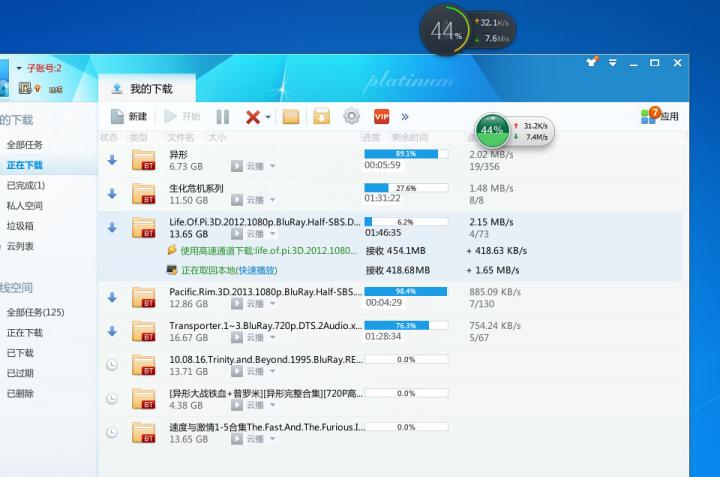Click 云播 play icon for Pacific.Rim
The height and width of the screenshot is (477, 720).
[237, 303]
